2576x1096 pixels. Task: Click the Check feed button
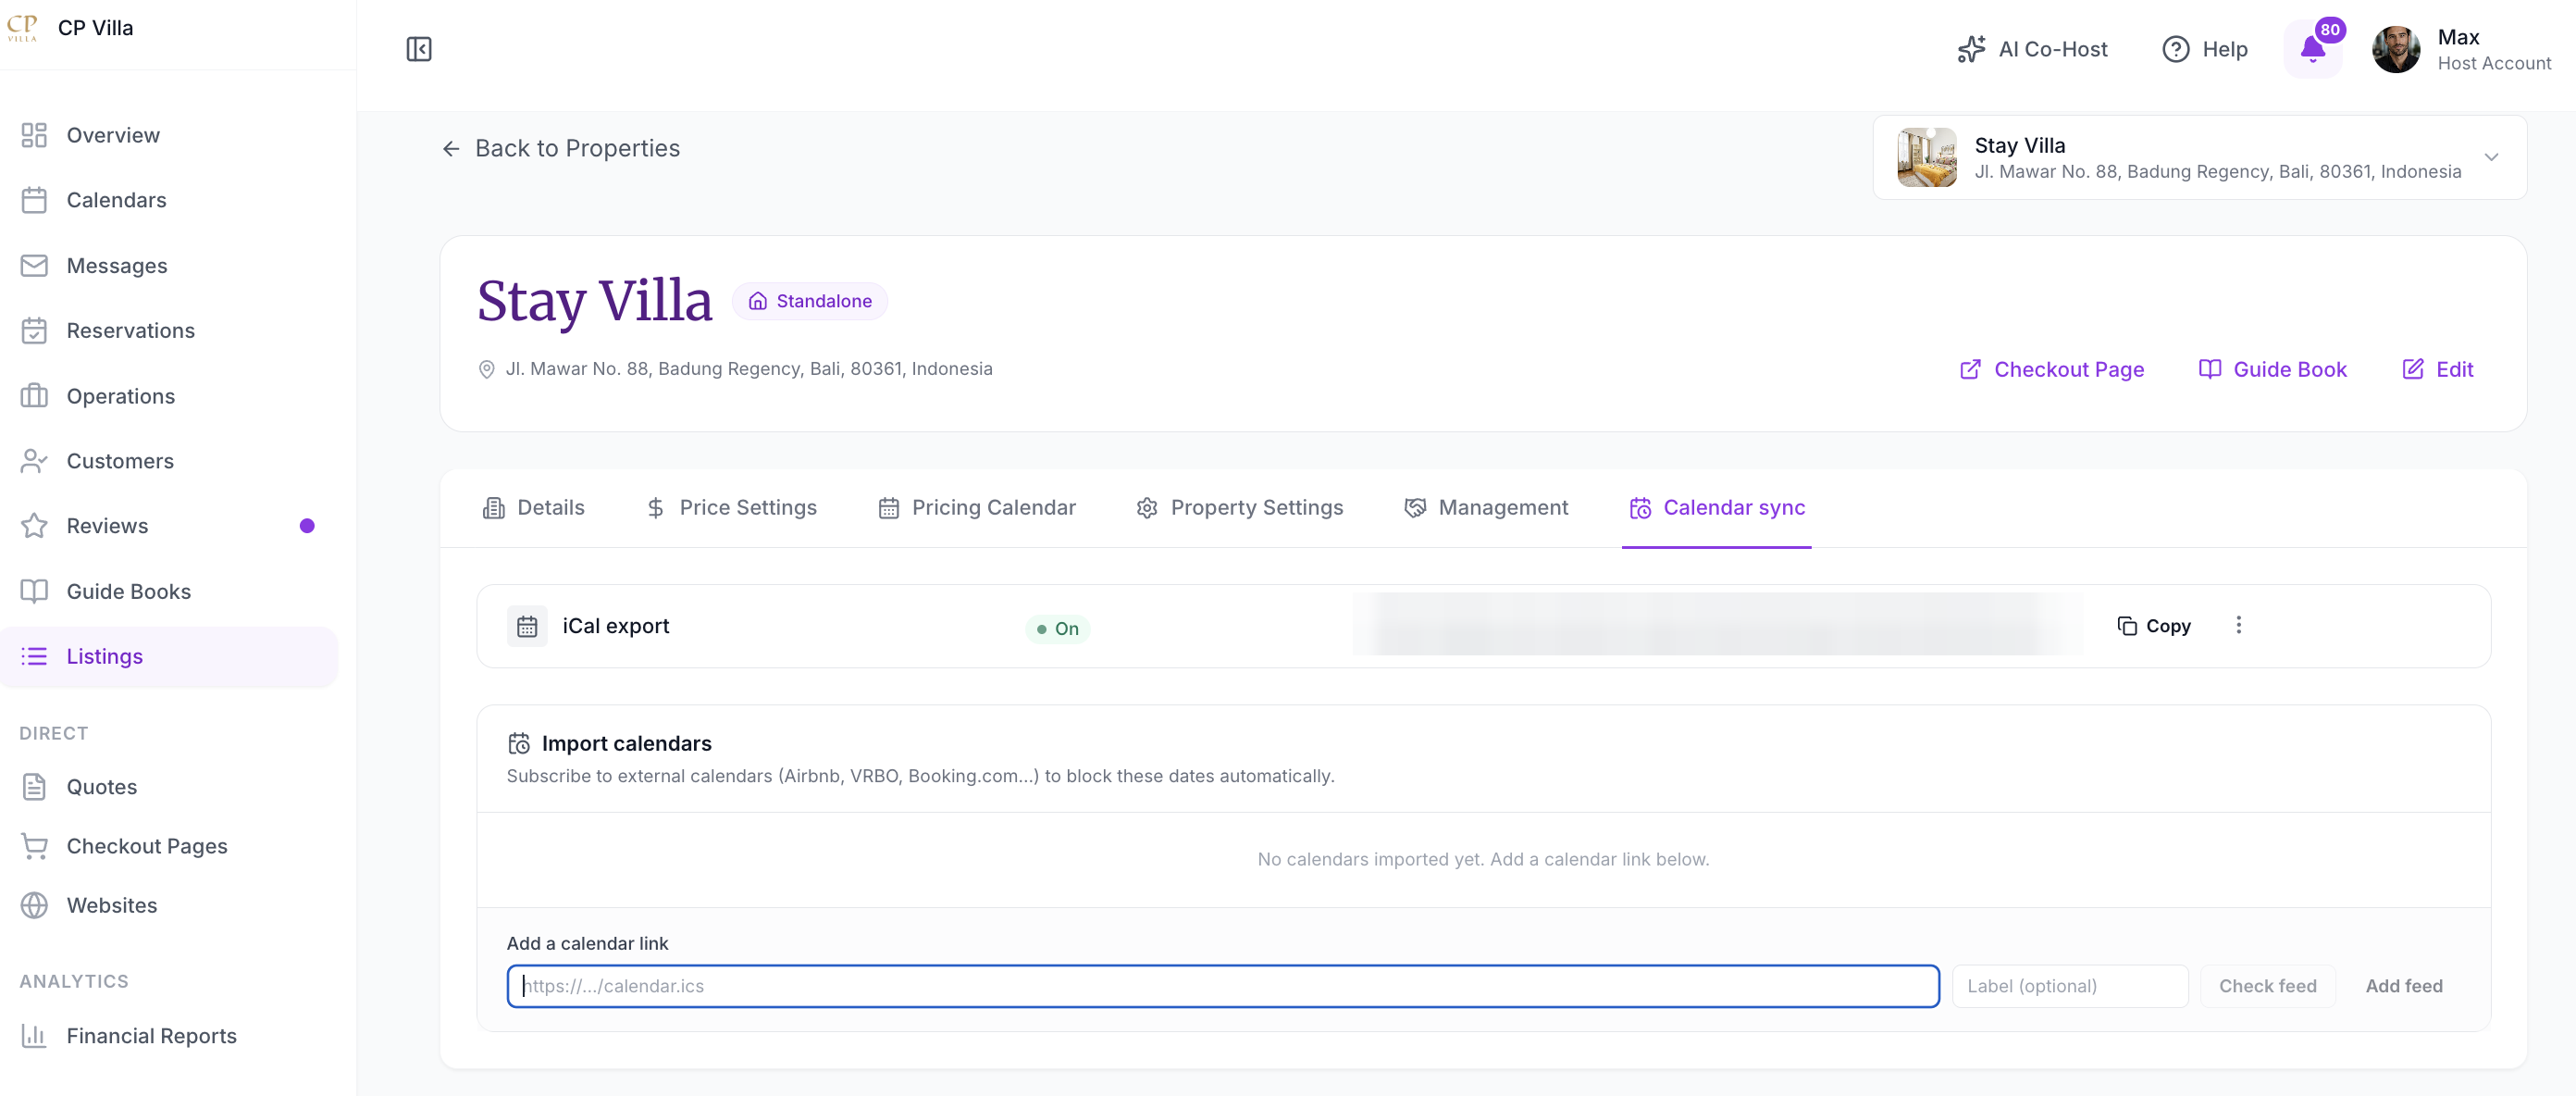(x=2267, y=986)
